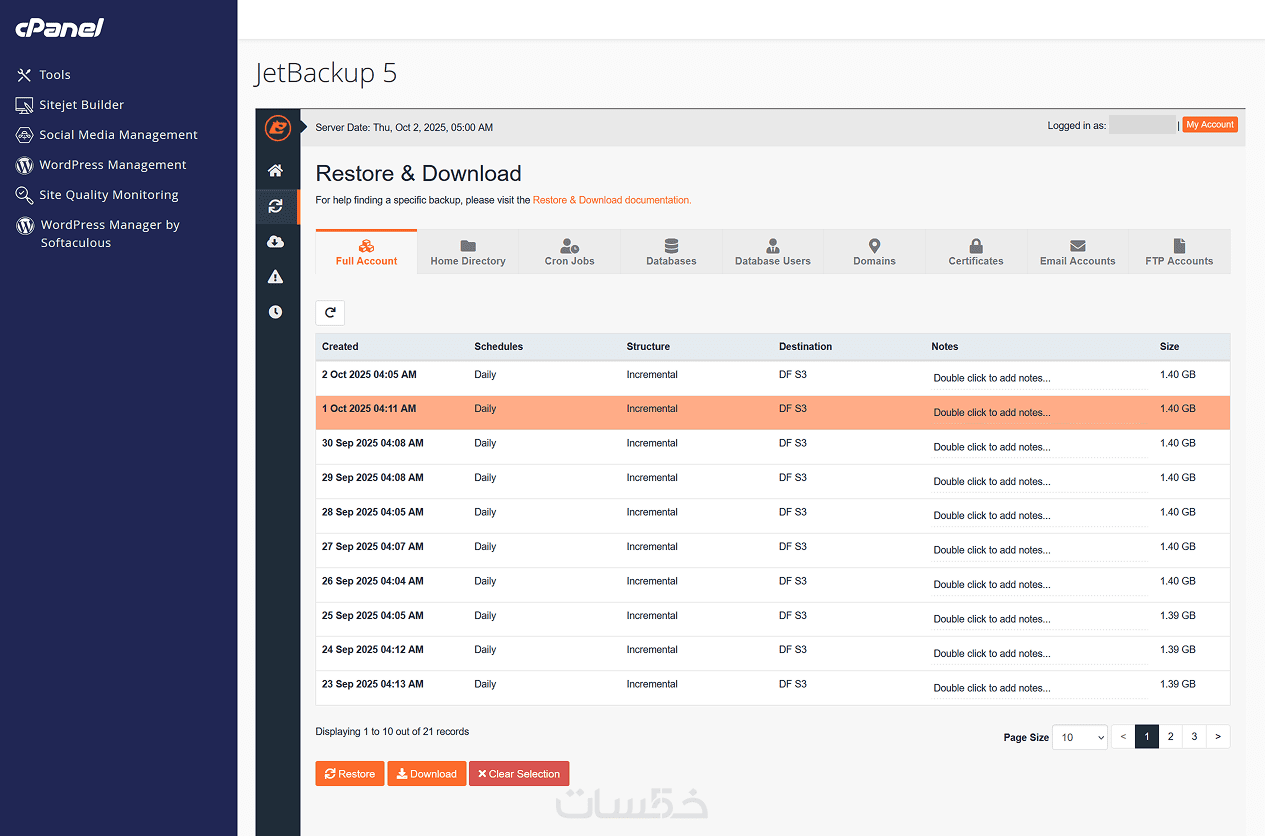Click the Clear Selection button

tap(519, 774)
